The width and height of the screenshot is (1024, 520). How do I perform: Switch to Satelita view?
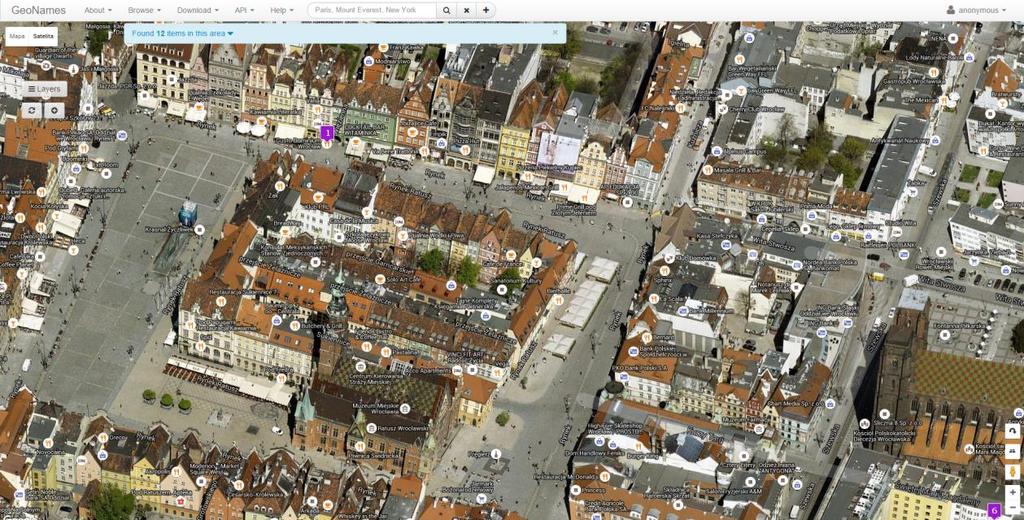click(x=44, y=37)
